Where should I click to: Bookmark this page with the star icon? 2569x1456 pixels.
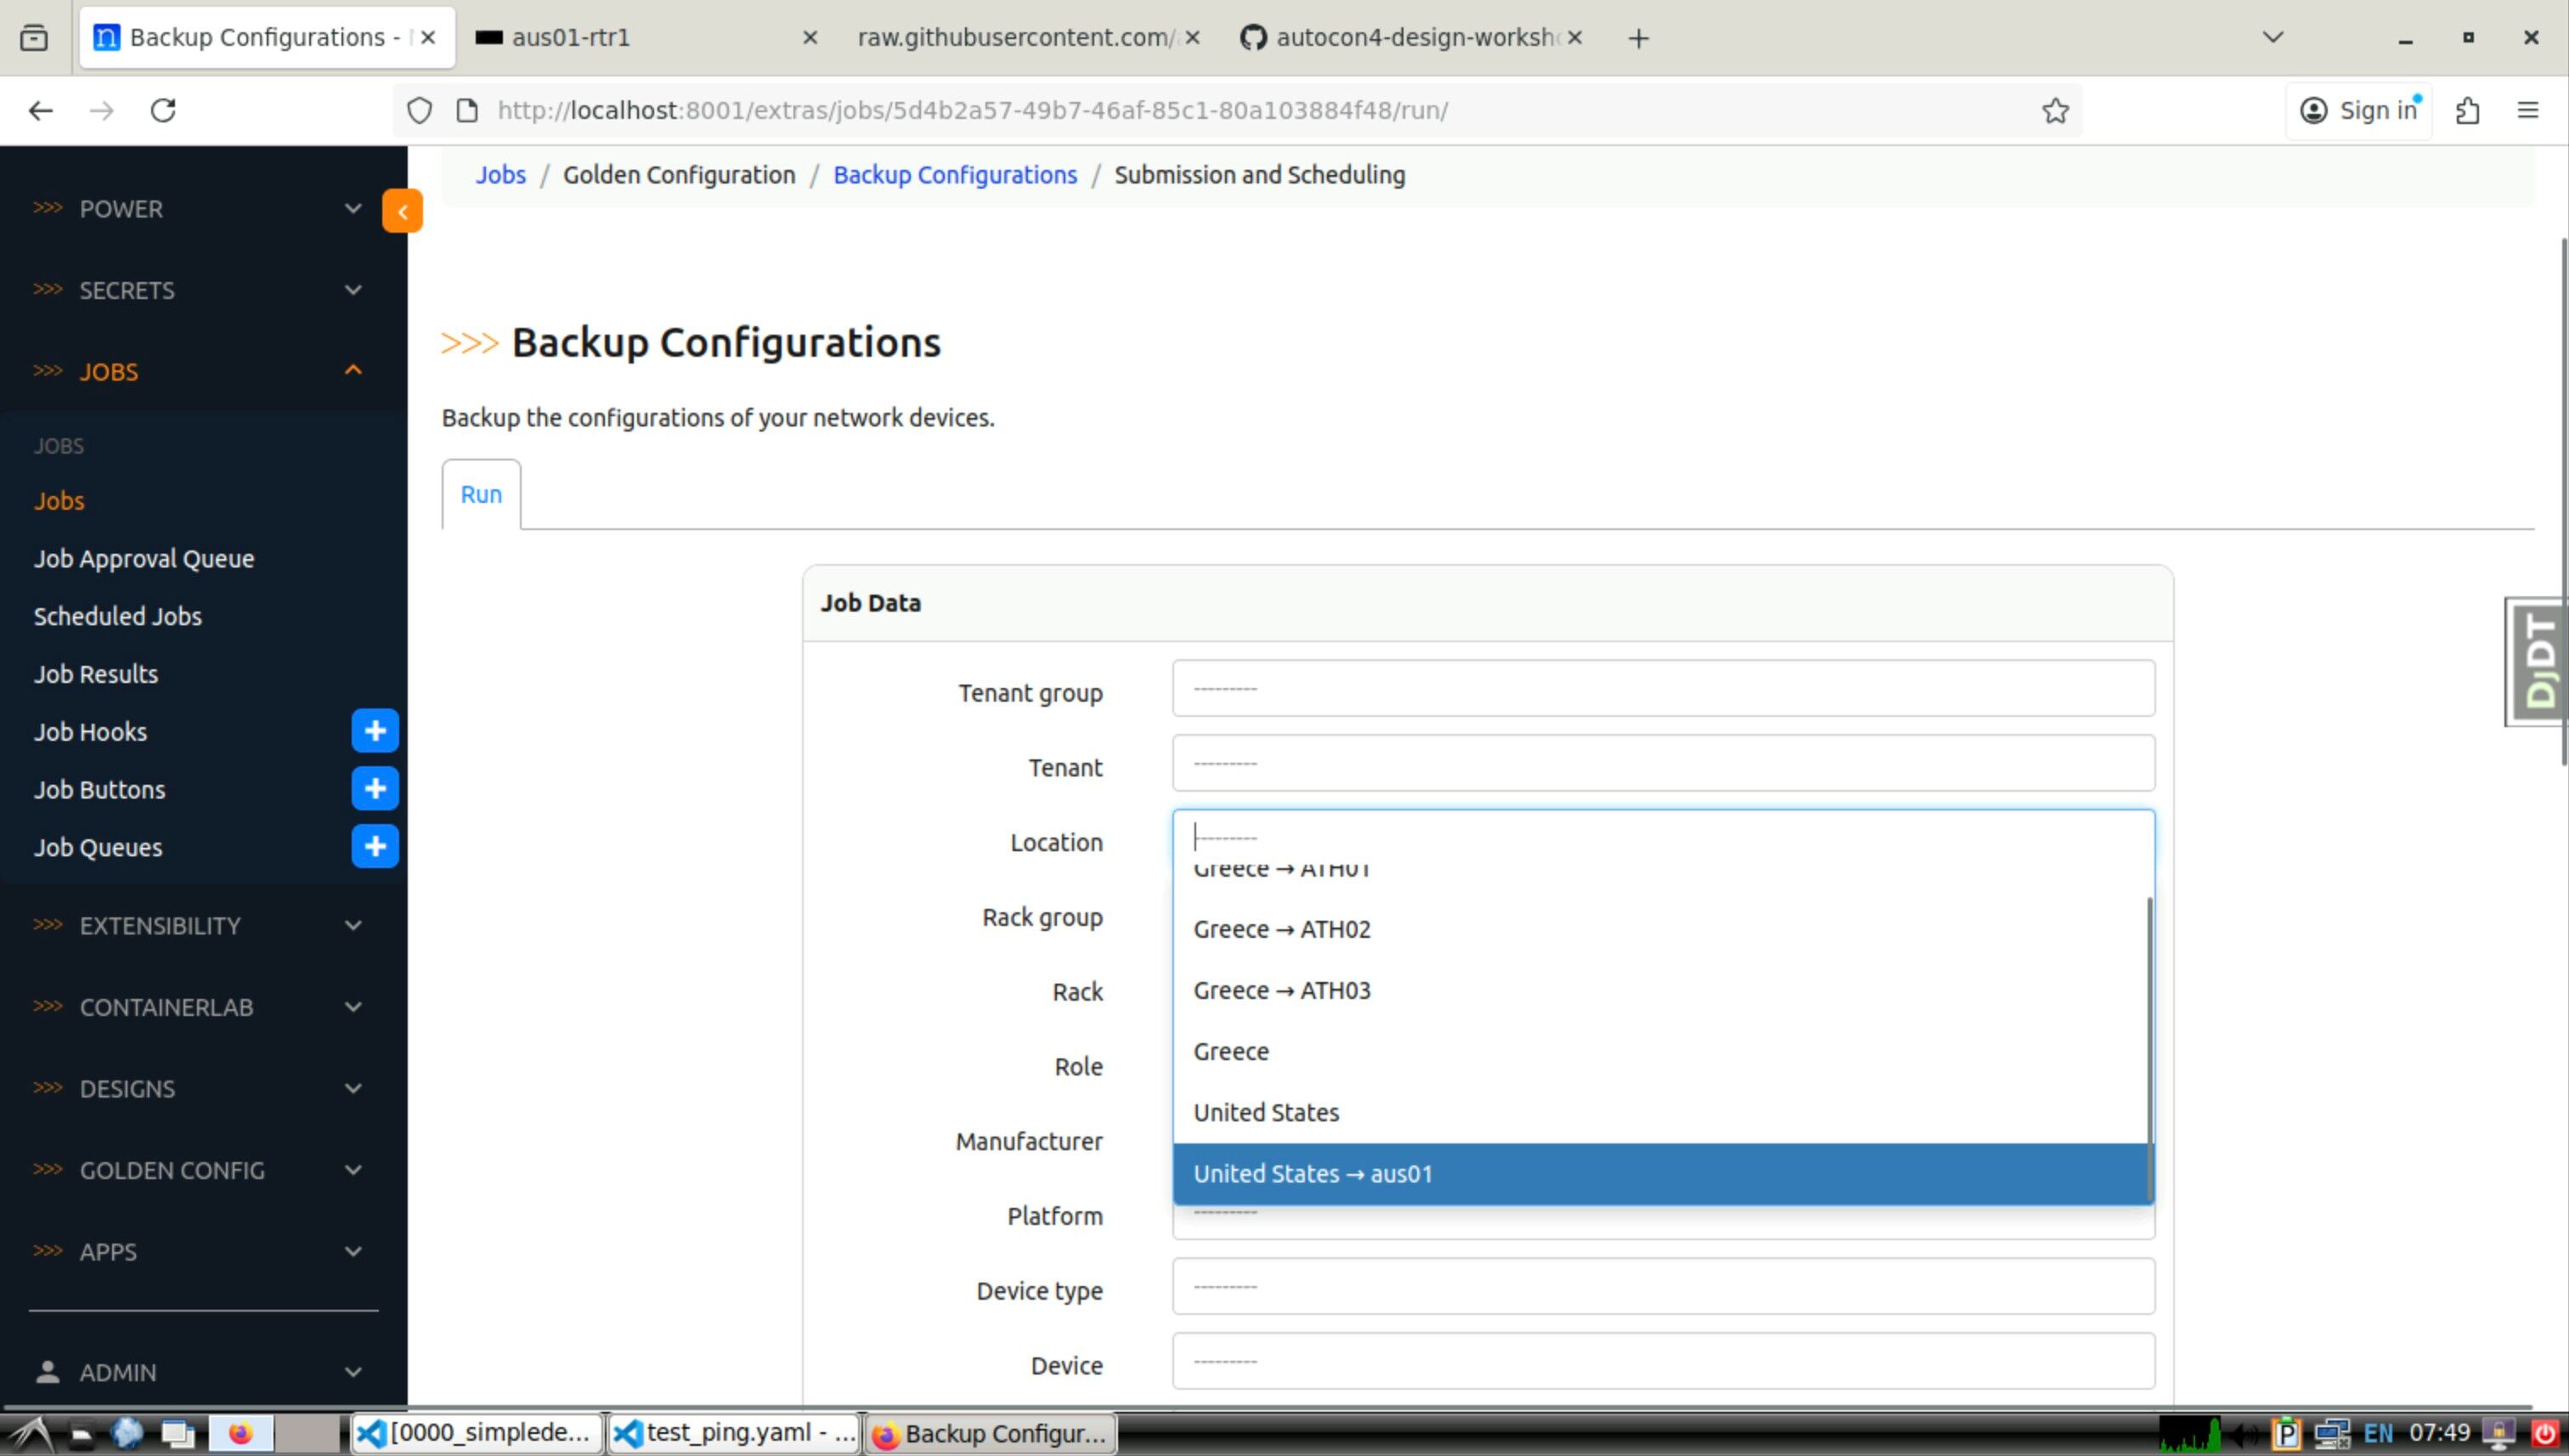(x=2055, y=110)
